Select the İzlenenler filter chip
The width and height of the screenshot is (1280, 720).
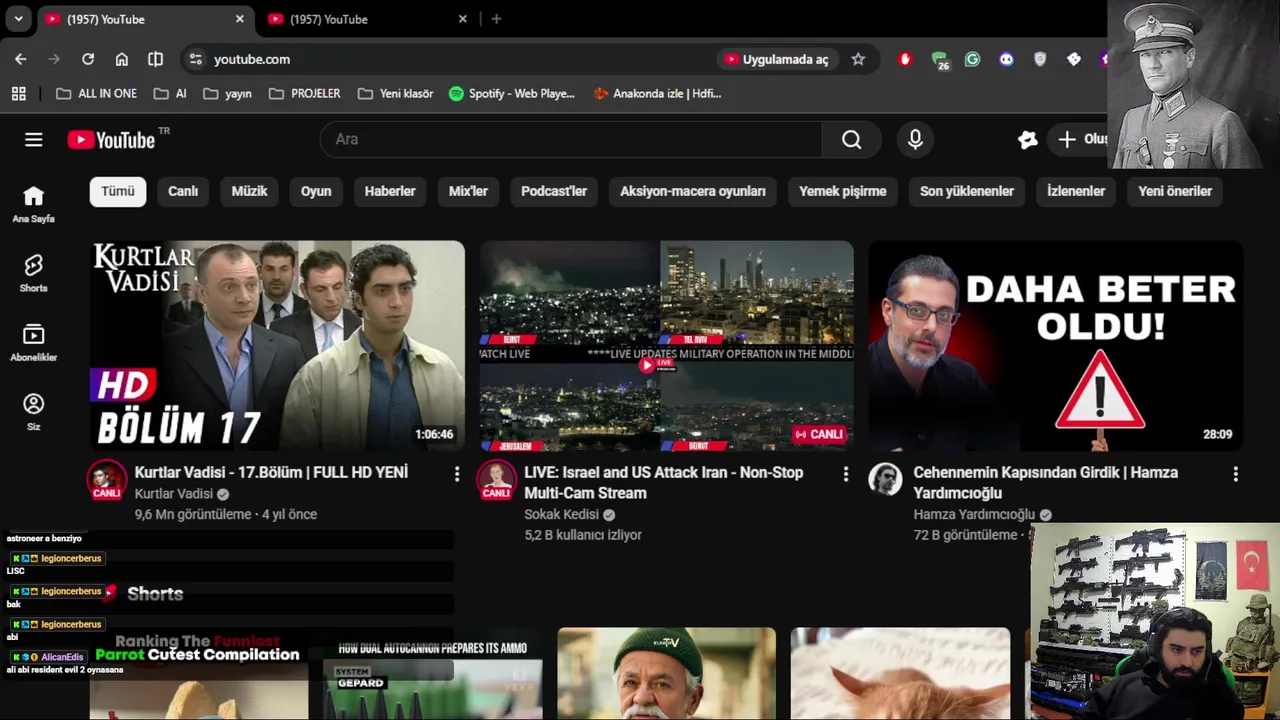[x=1076, y=191]
